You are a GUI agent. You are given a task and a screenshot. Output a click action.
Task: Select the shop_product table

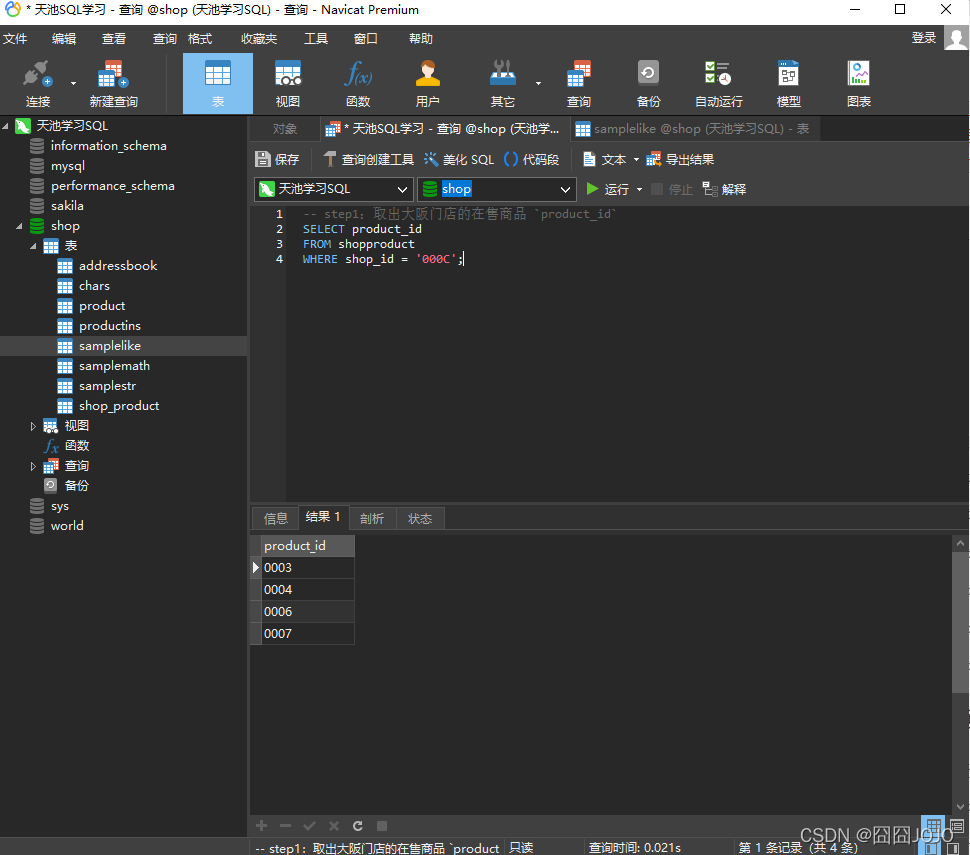[x=119, y=406]
